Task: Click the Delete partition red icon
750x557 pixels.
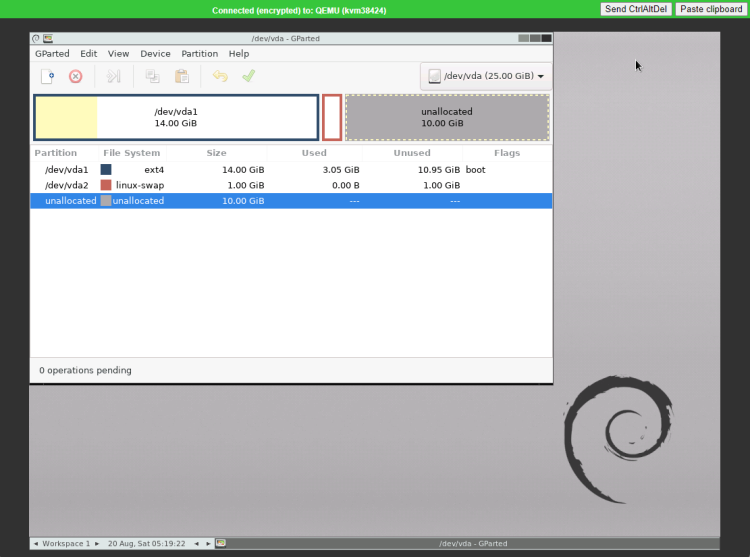Action: coord(76,76)
